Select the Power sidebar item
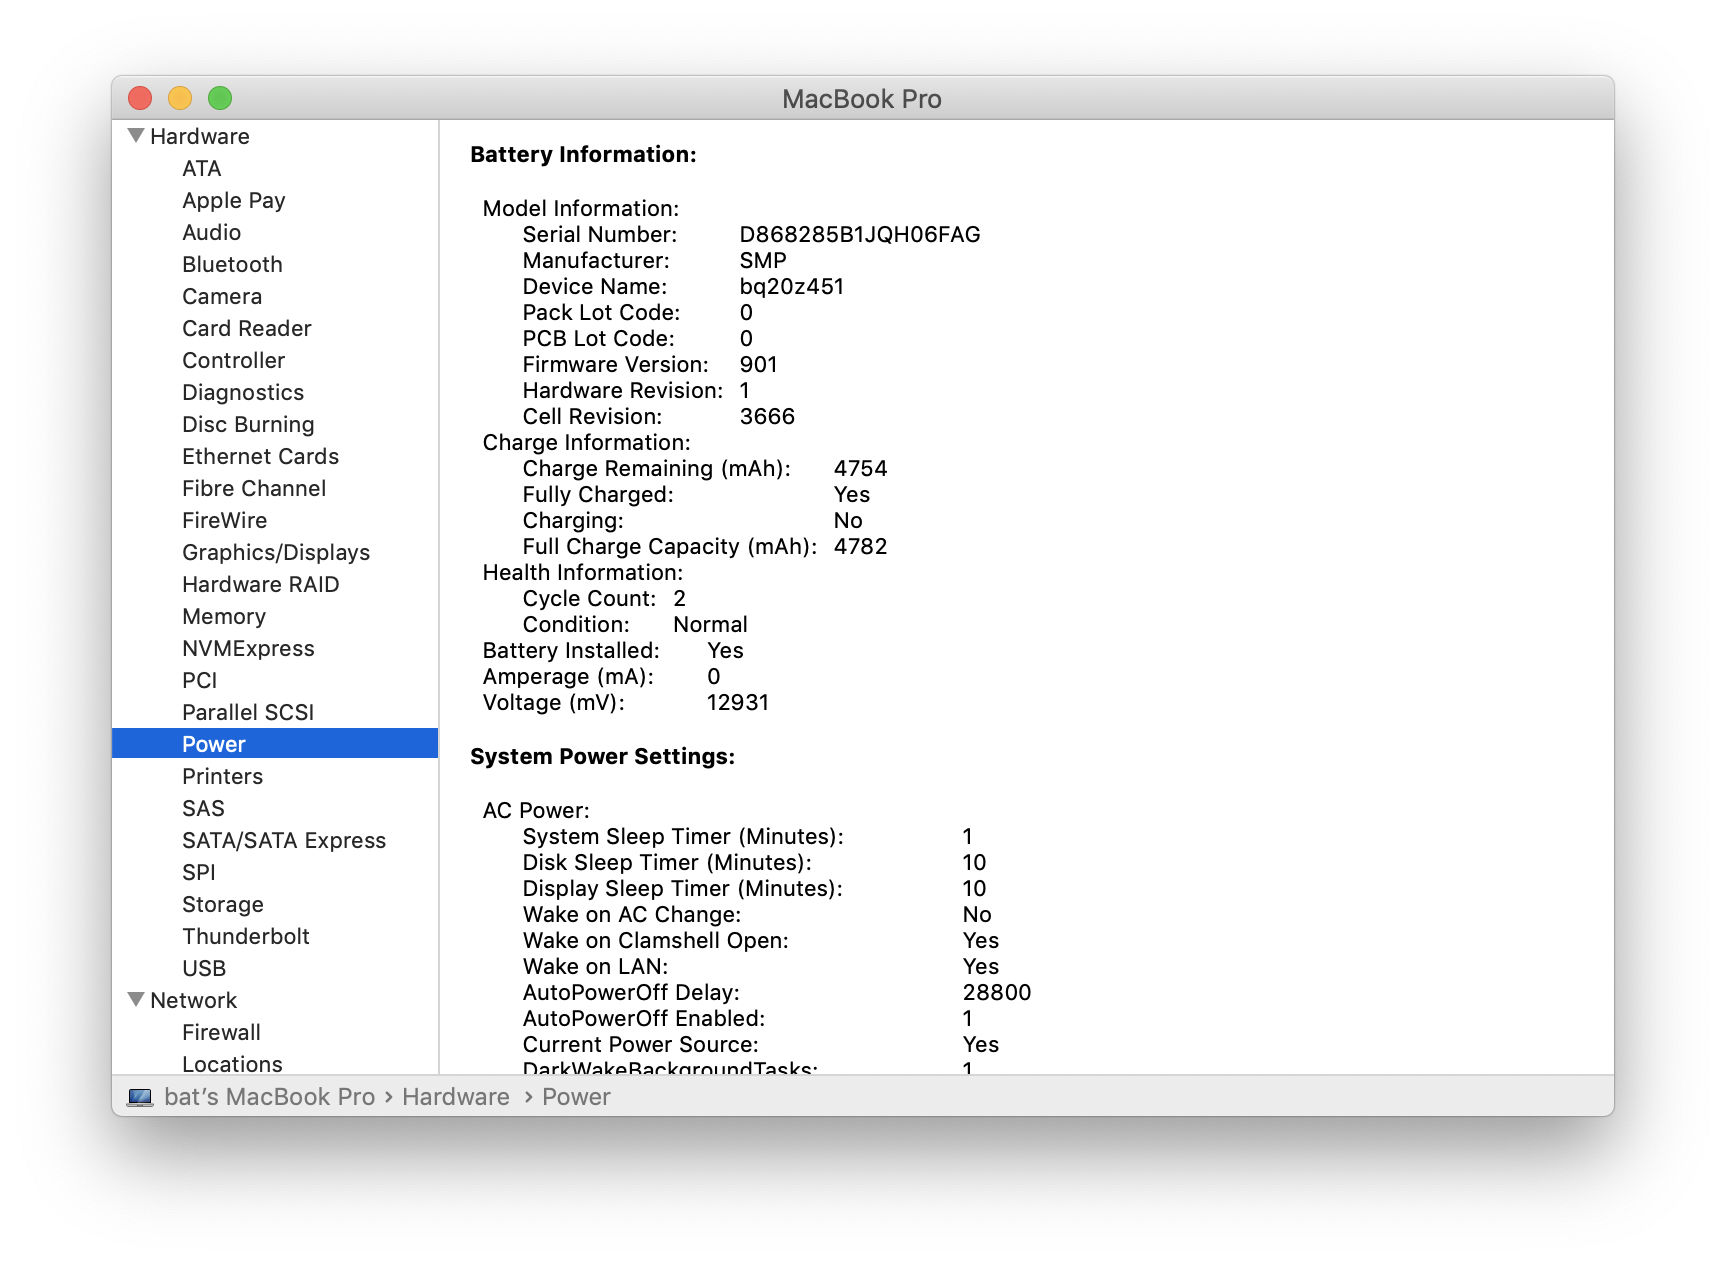Viewport: 1726px width, 1264px height. click(214, 744)
